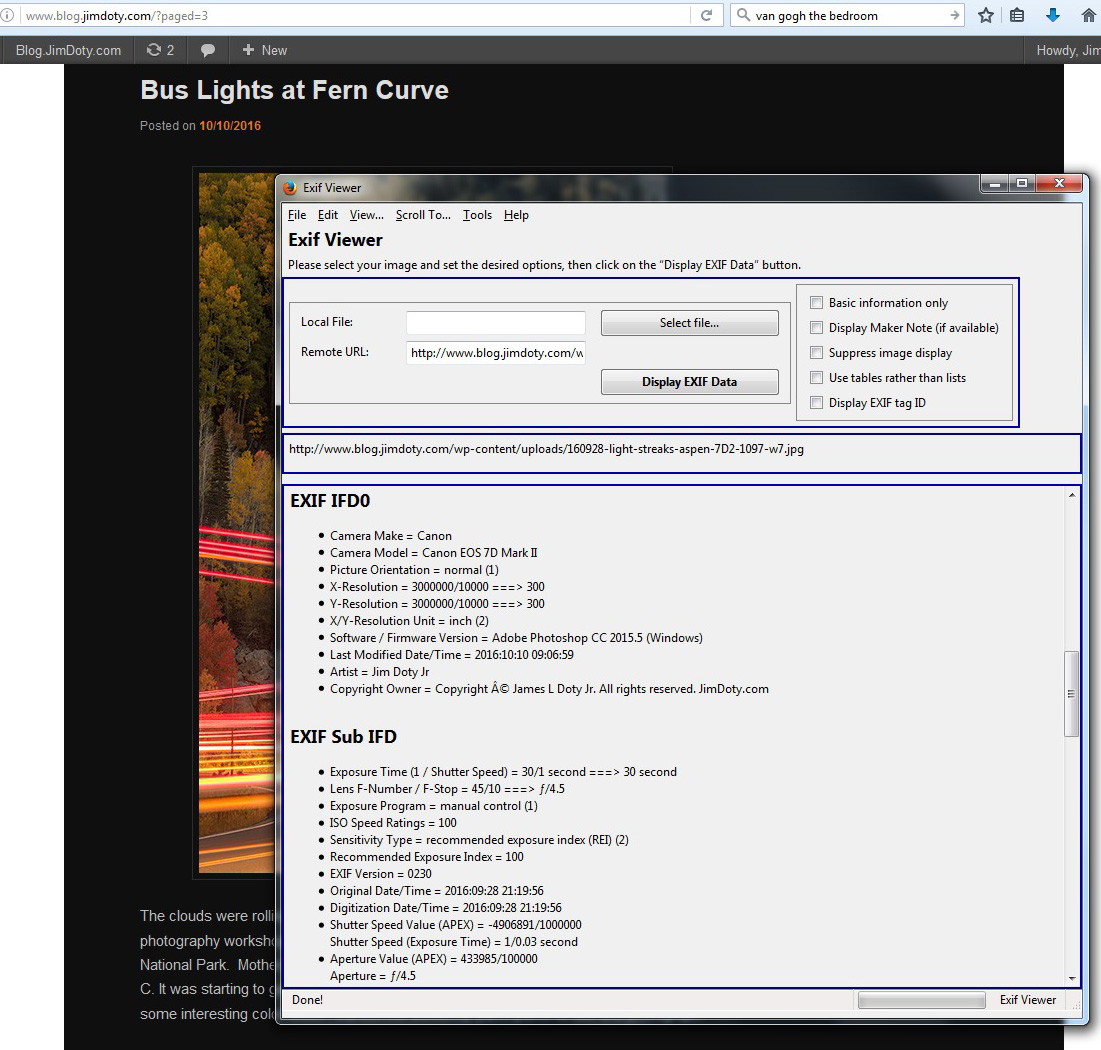This screenshot has width=1101, height=1050.
Task: Click the search go arrow icon
Action: 954,15
